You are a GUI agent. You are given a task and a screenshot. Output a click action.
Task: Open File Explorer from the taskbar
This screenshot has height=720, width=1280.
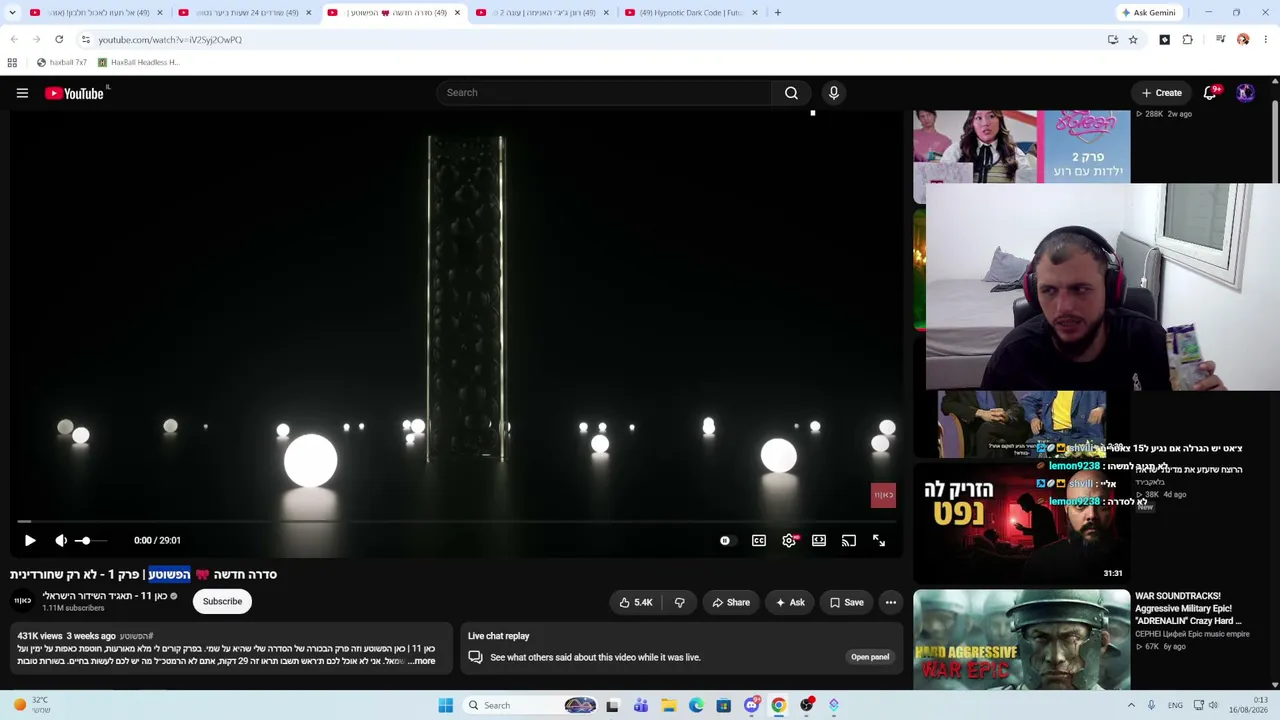[x=669, y=705]
